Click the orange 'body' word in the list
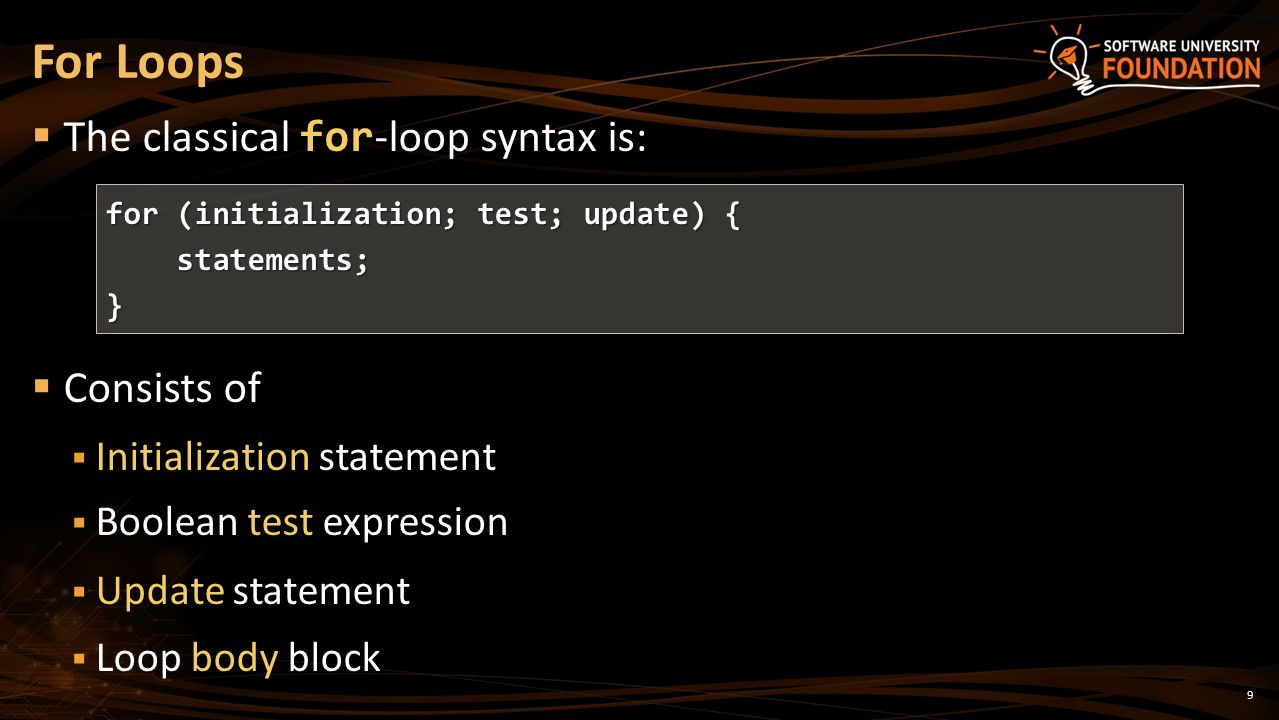 (x=234, y=658)
